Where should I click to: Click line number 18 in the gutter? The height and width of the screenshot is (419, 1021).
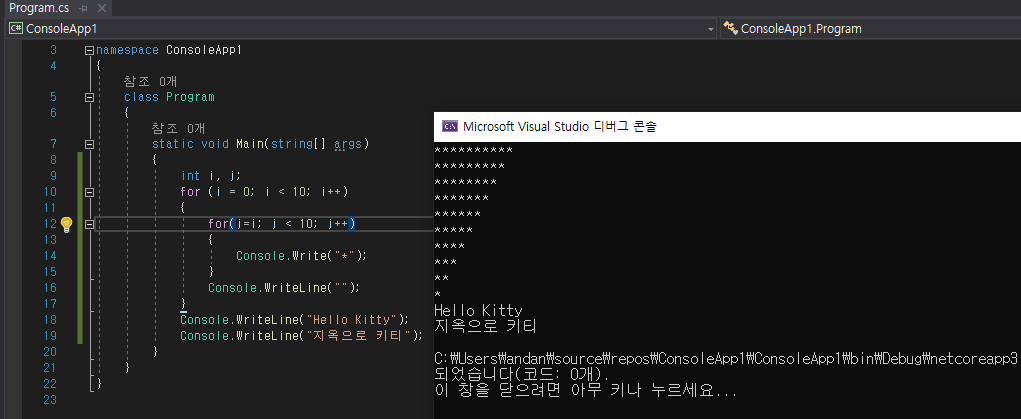pyautogui.click(x=50, y=320)
